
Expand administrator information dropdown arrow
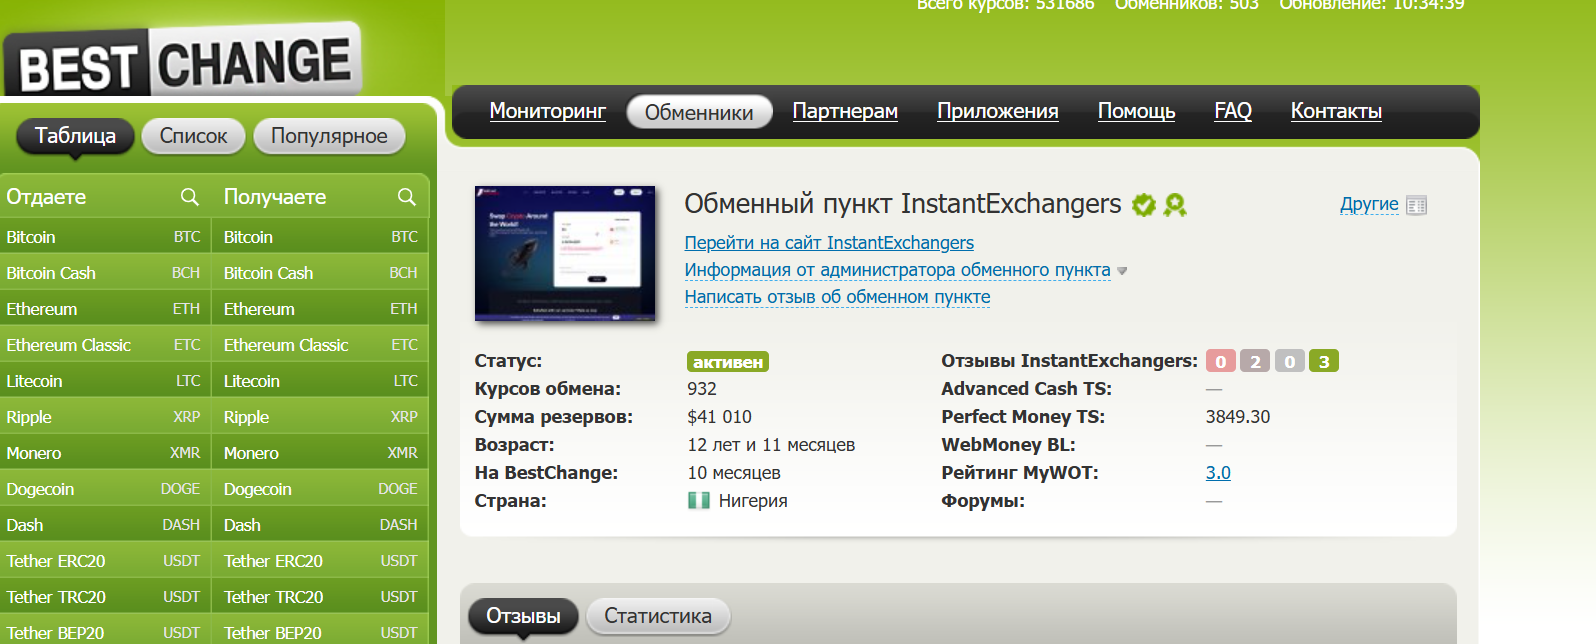[1122, 271]
